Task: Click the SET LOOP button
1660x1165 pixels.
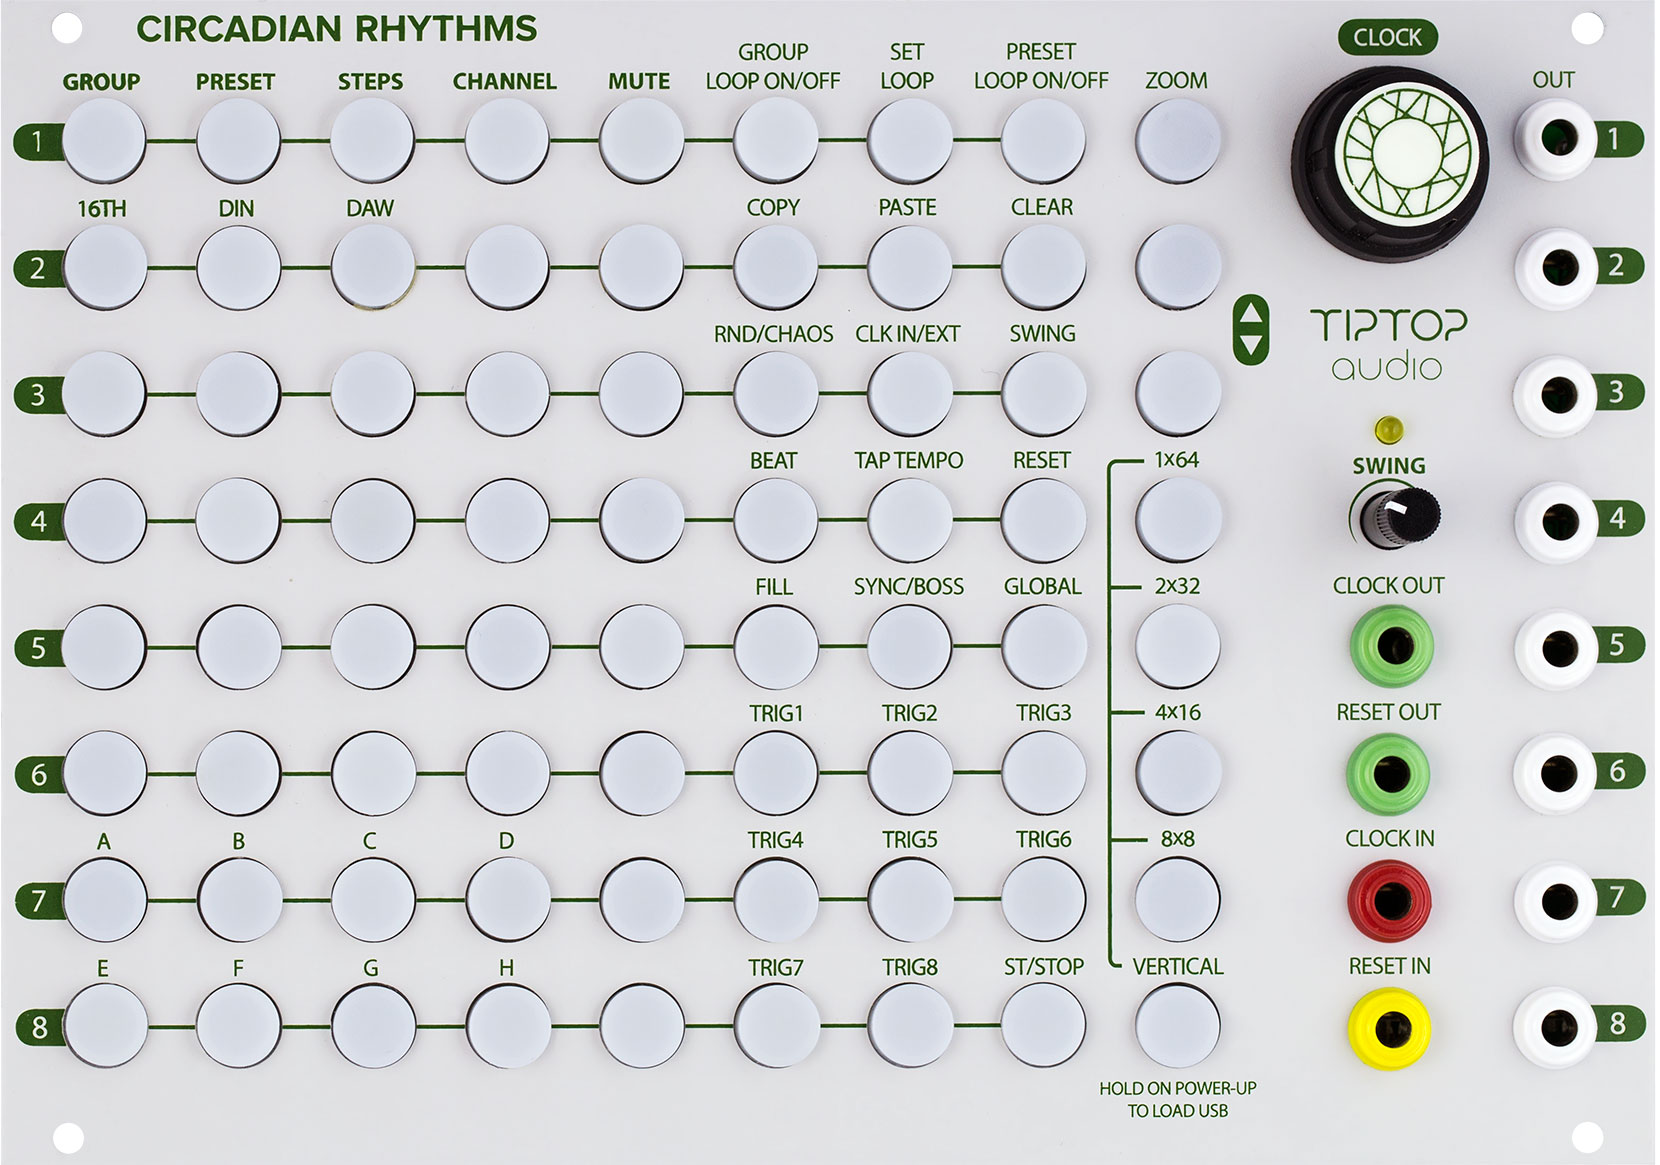Action: (x=909, y=141)
